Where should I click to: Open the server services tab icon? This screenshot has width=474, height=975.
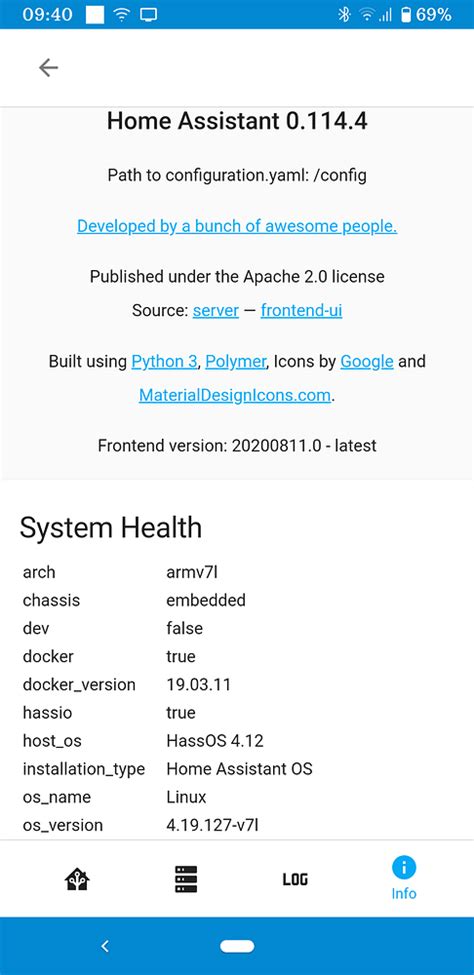tap(185, 879)
